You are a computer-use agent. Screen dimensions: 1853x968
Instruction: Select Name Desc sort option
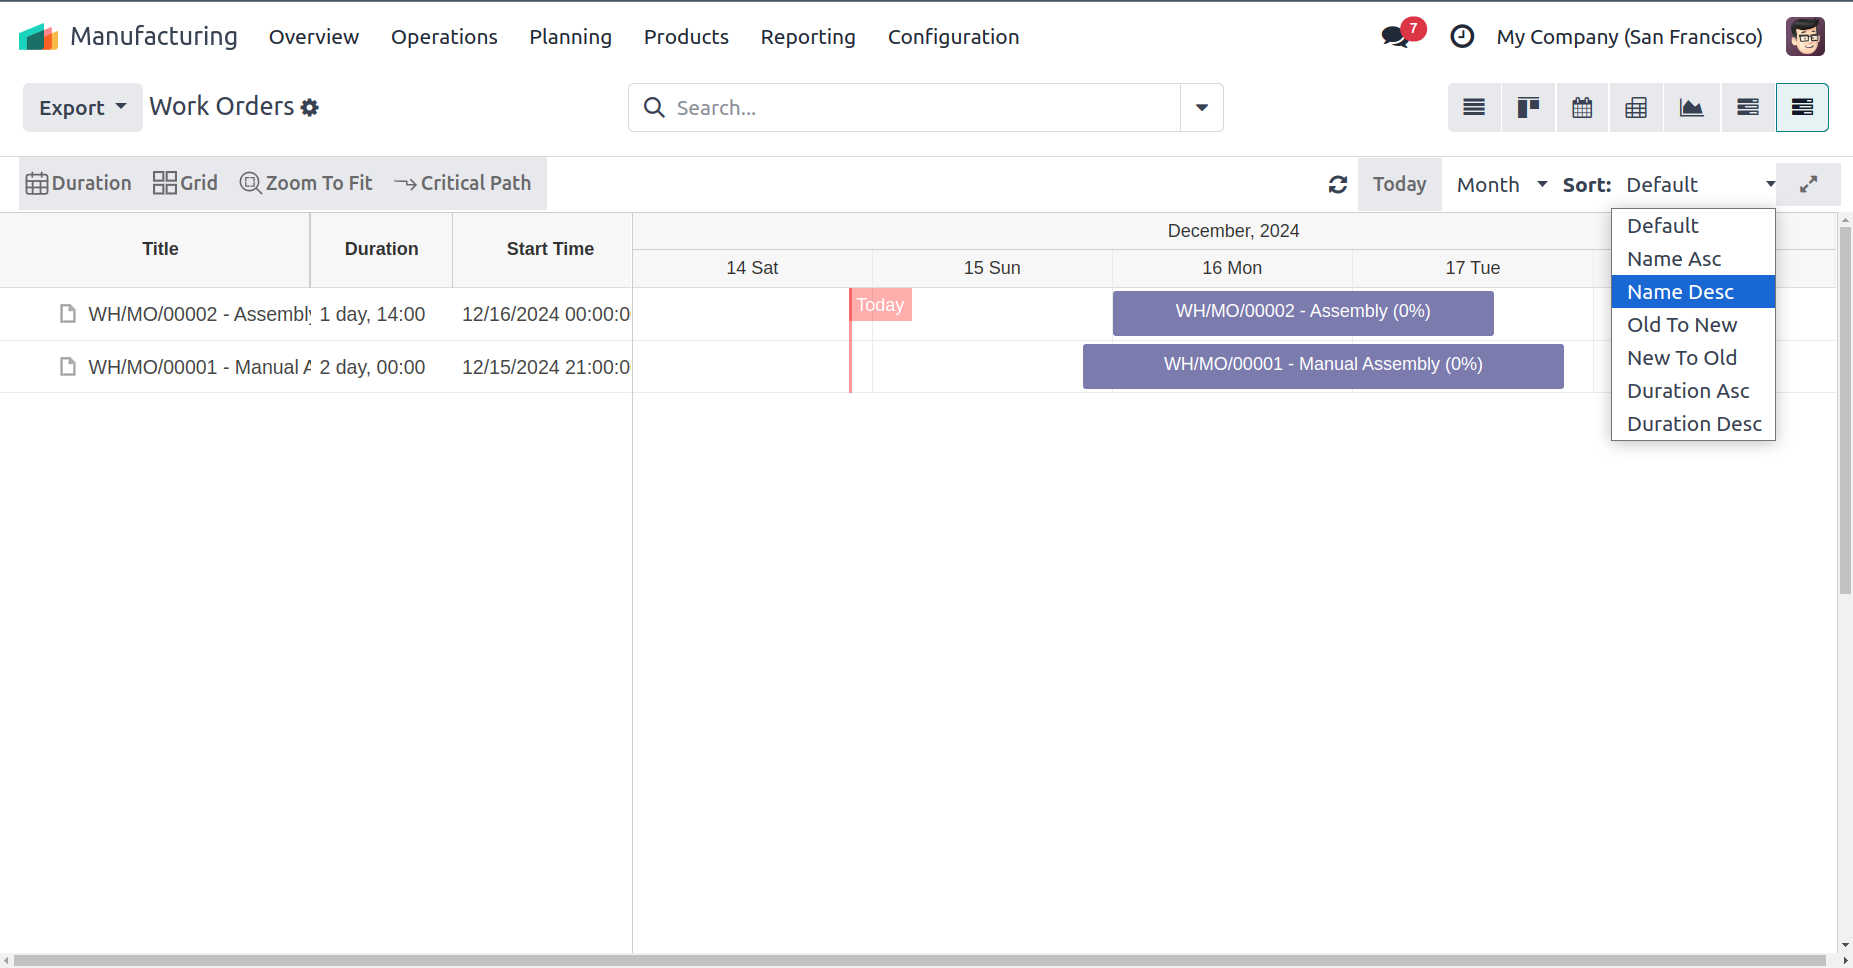tap(1680, 292)
